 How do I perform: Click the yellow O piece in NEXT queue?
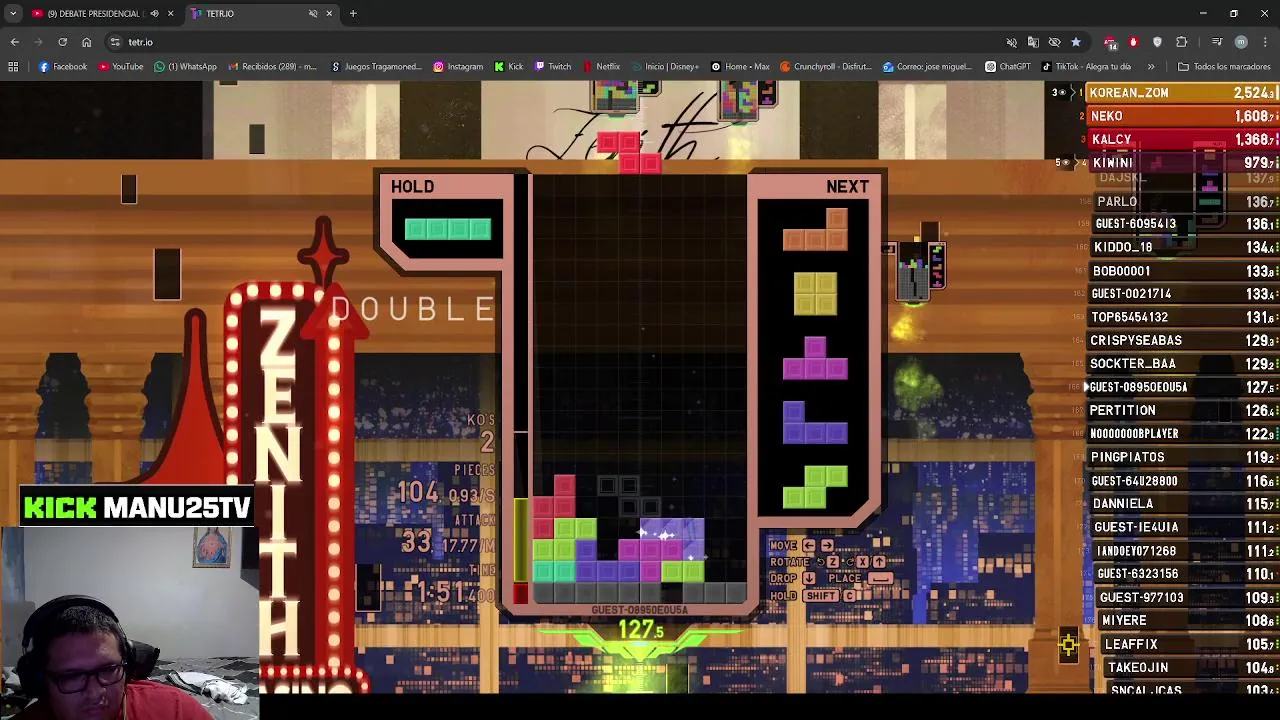[x=815, y=293]
